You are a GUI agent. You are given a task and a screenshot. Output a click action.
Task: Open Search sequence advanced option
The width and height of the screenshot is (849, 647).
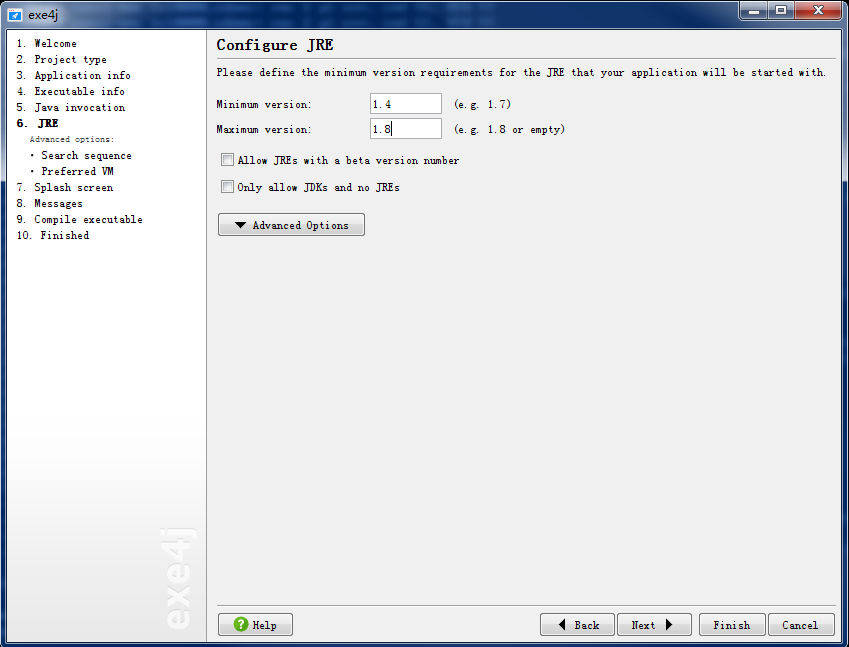pos(86,155)
